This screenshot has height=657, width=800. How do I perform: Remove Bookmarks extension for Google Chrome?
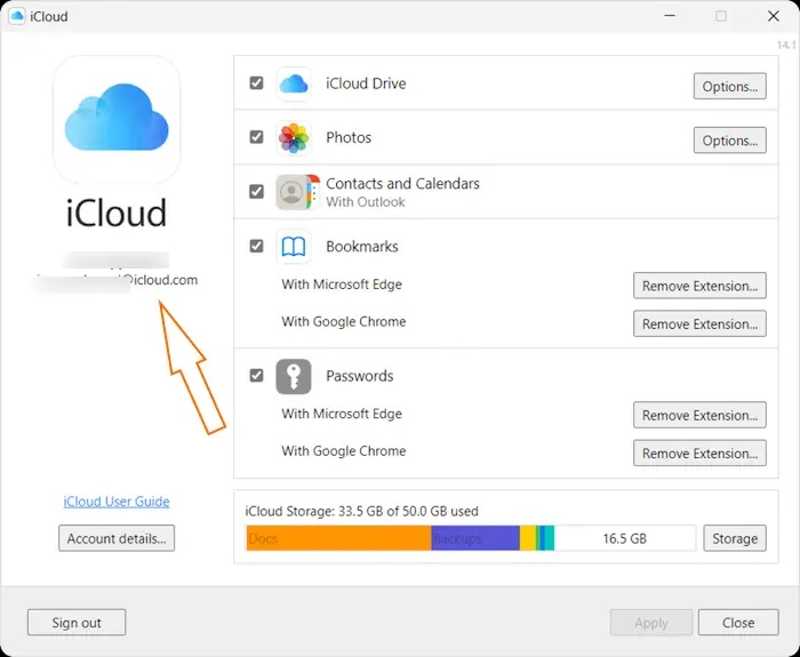click(x=699, y=324)
